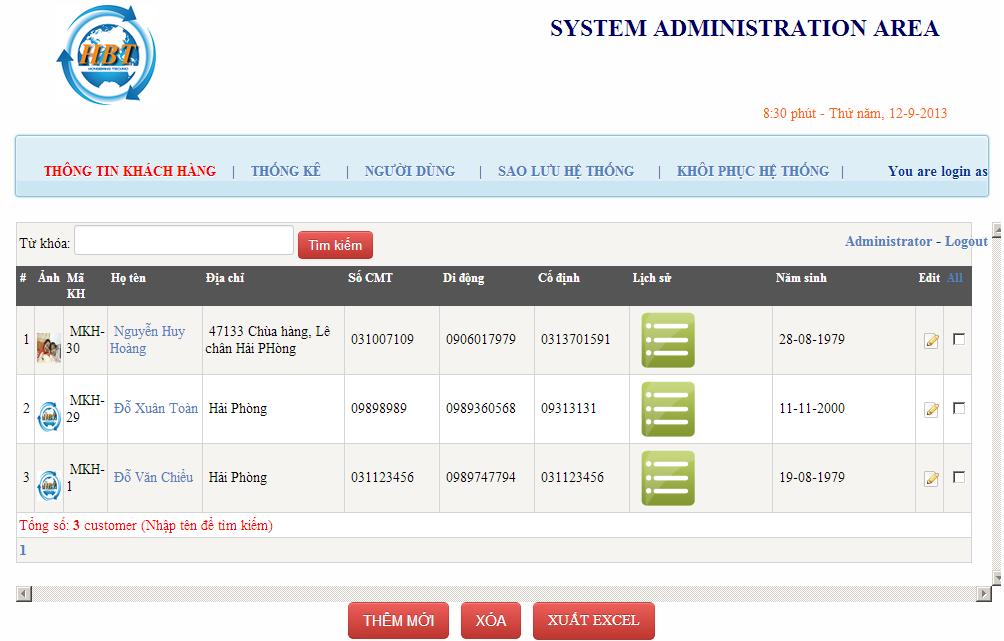Tick the checkbox for Đỗ Xuân Toàn
The width and height of the screenshot is (1004, 641).
coord(959,408)
